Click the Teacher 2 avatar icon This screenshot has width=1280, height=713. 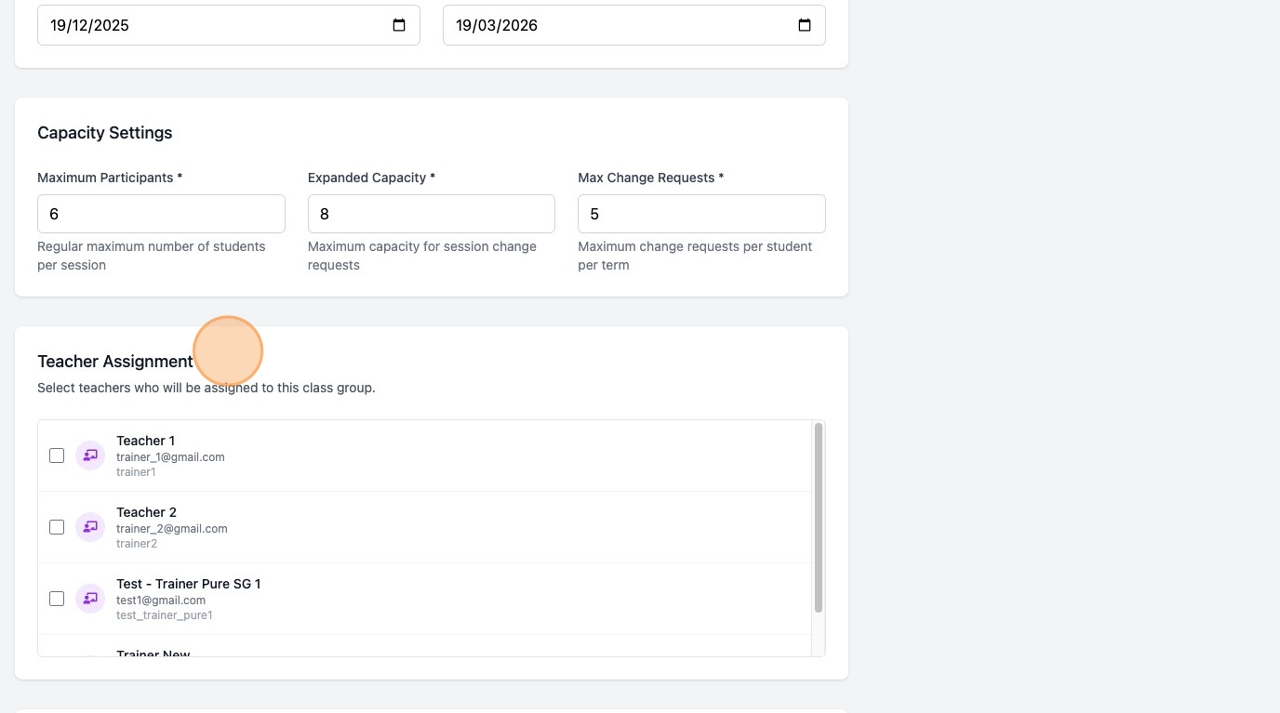tap(90, 527)
